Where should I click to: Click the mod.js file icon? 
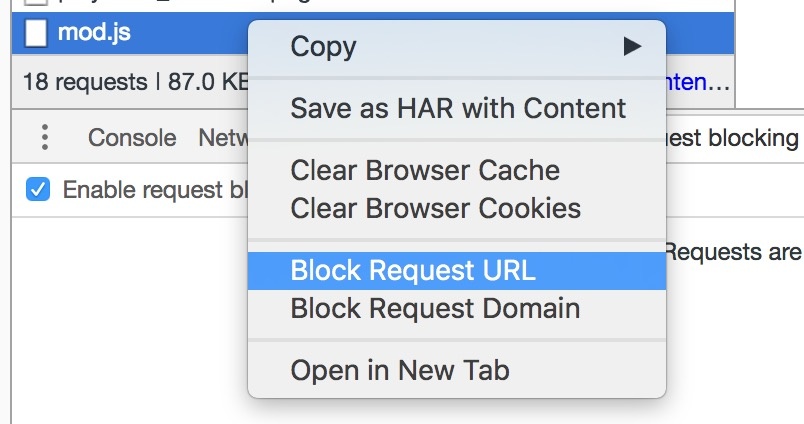(36, 33)
